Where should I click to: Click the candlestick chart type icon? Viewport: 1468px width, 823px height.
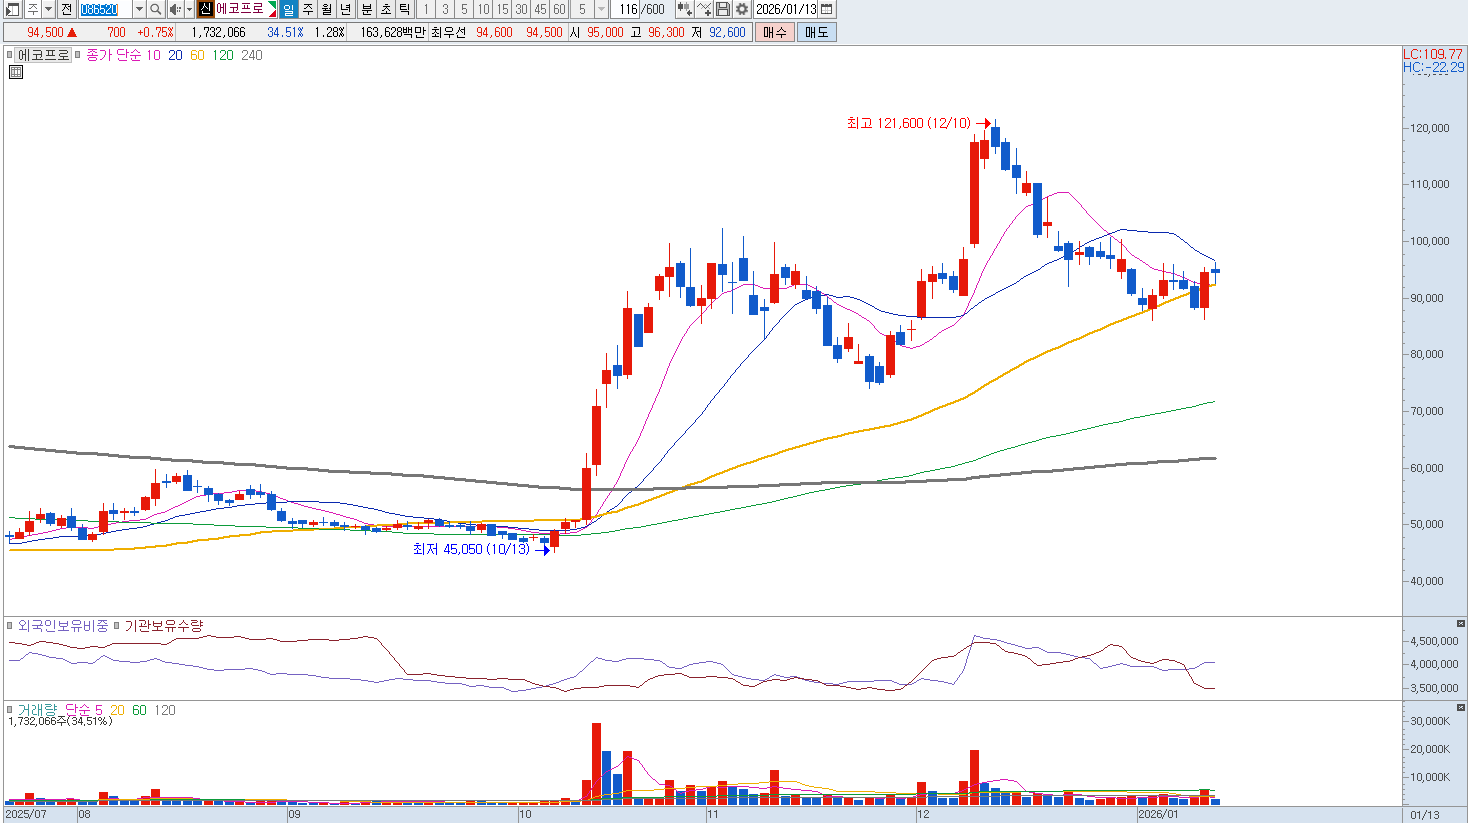pos(684,9)
